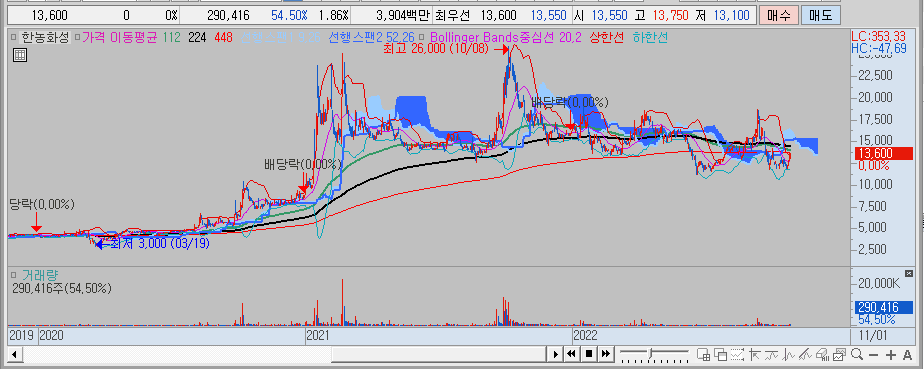Viewport: 924px width, 369px height.
Task: Toggle the square marker beside 거래량
Action: coord(14,275)
